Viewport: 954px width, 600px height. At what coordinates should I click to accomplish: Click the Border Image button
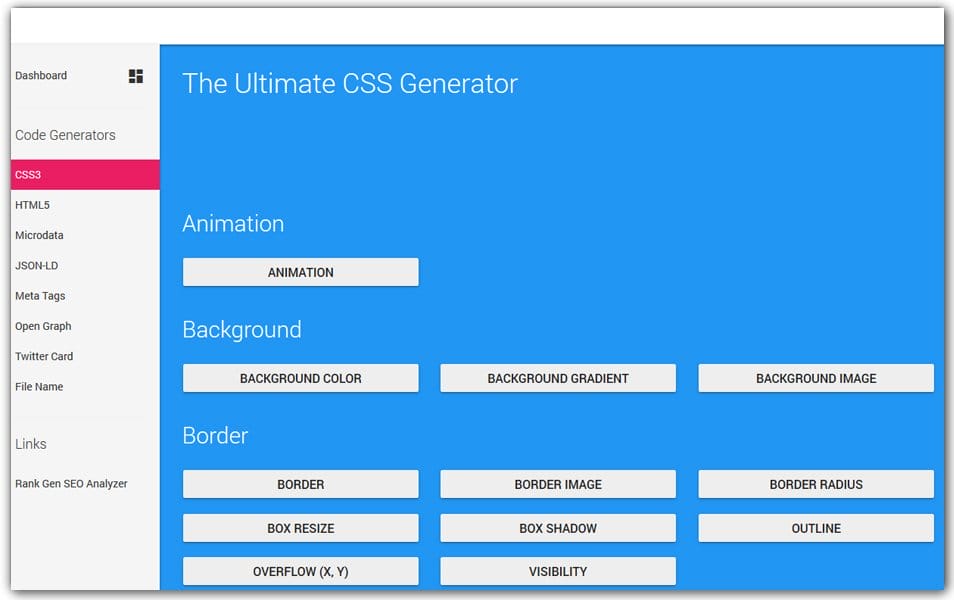coord(557,484)
